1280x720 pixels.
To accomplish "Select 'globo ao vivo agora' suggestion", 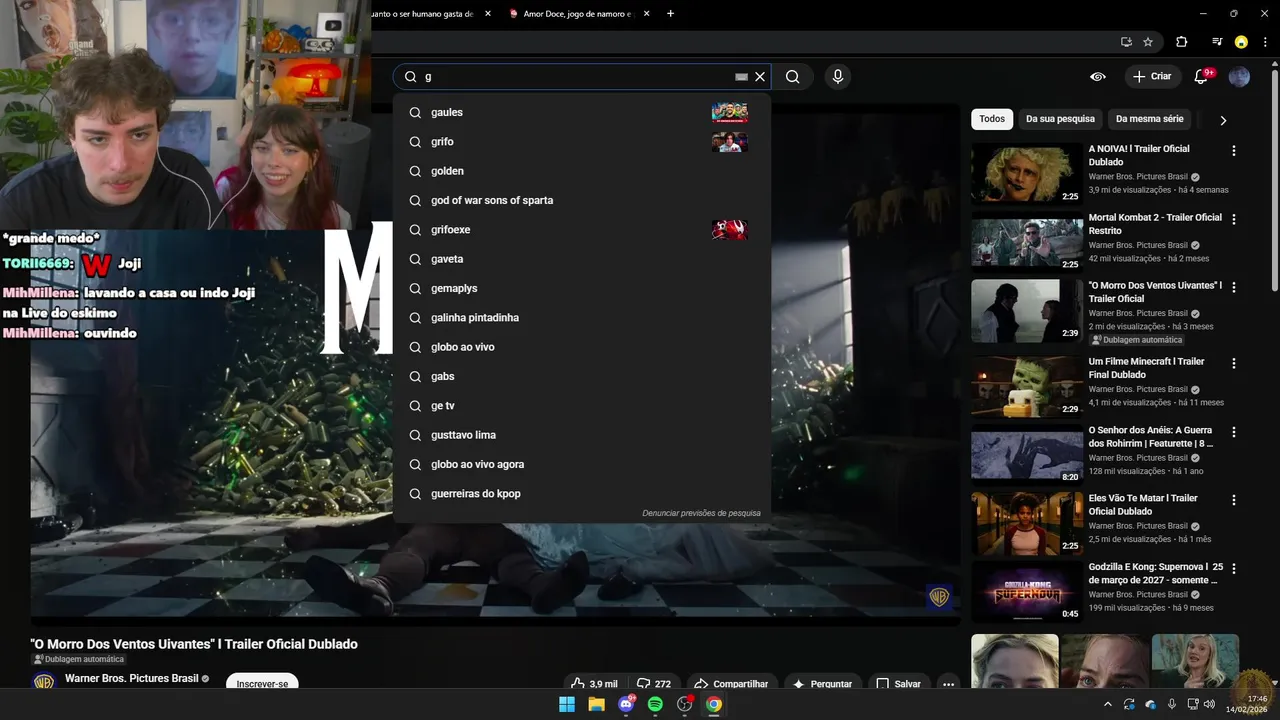I will (x=582, y=464).
